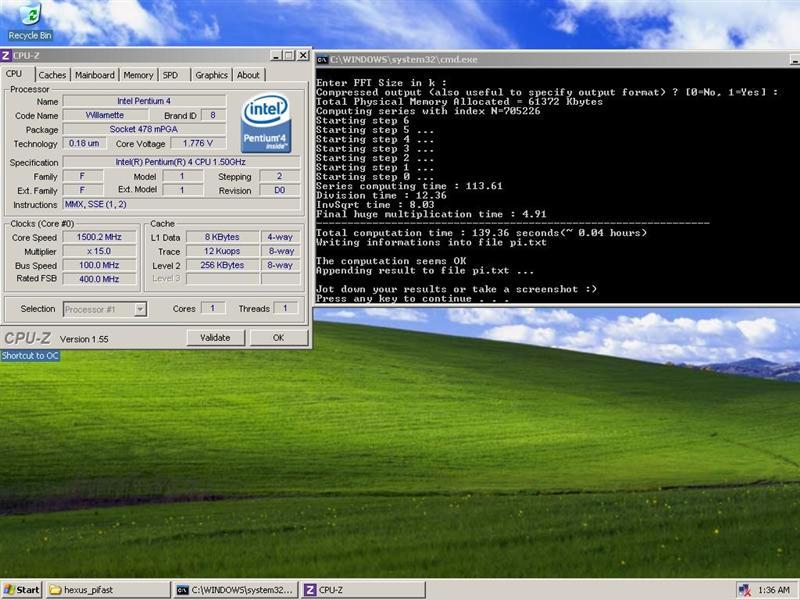Click 'Total computation time' line in cmd
Viewport: 800px width, 600px height.
click(x=481, y=233)
